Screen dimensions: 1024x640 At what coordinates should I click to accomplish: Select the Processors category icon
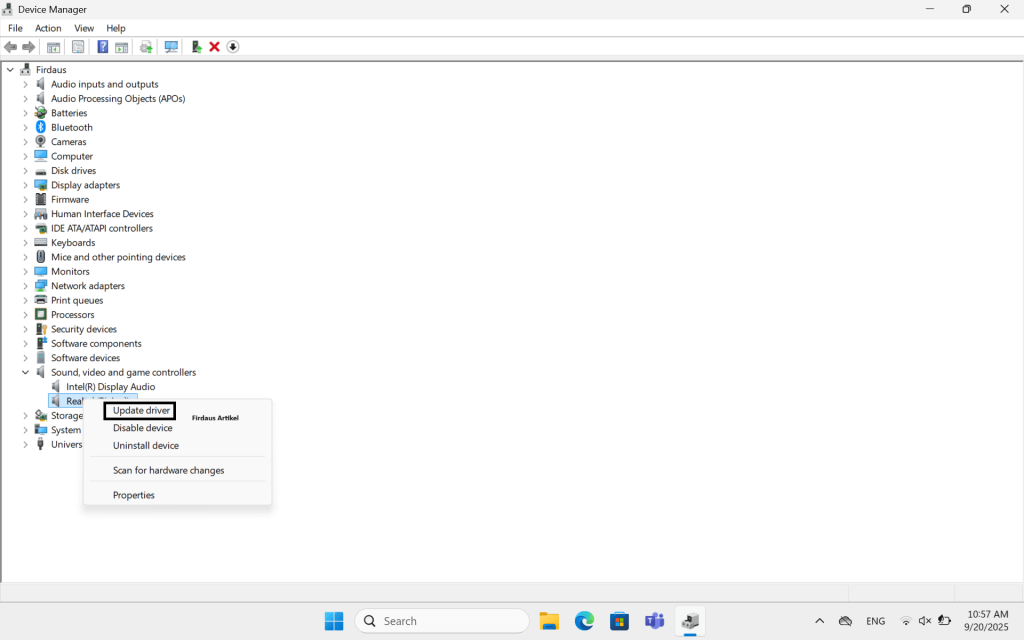(40, 315)
